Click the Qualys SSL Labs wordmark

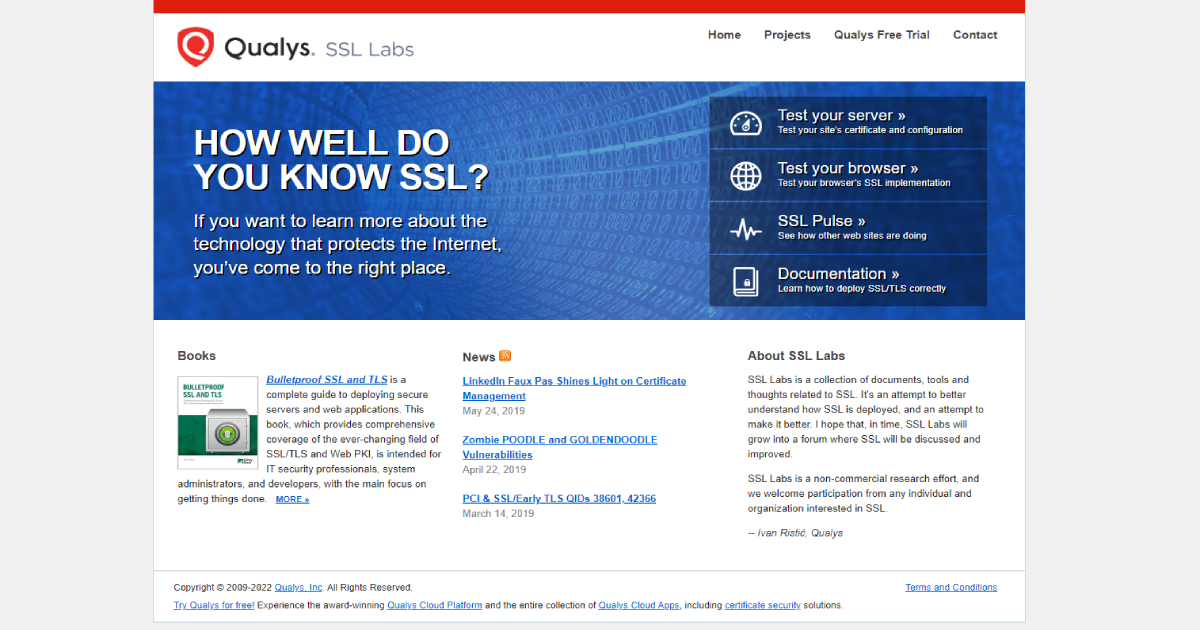(x=319, y=48)
